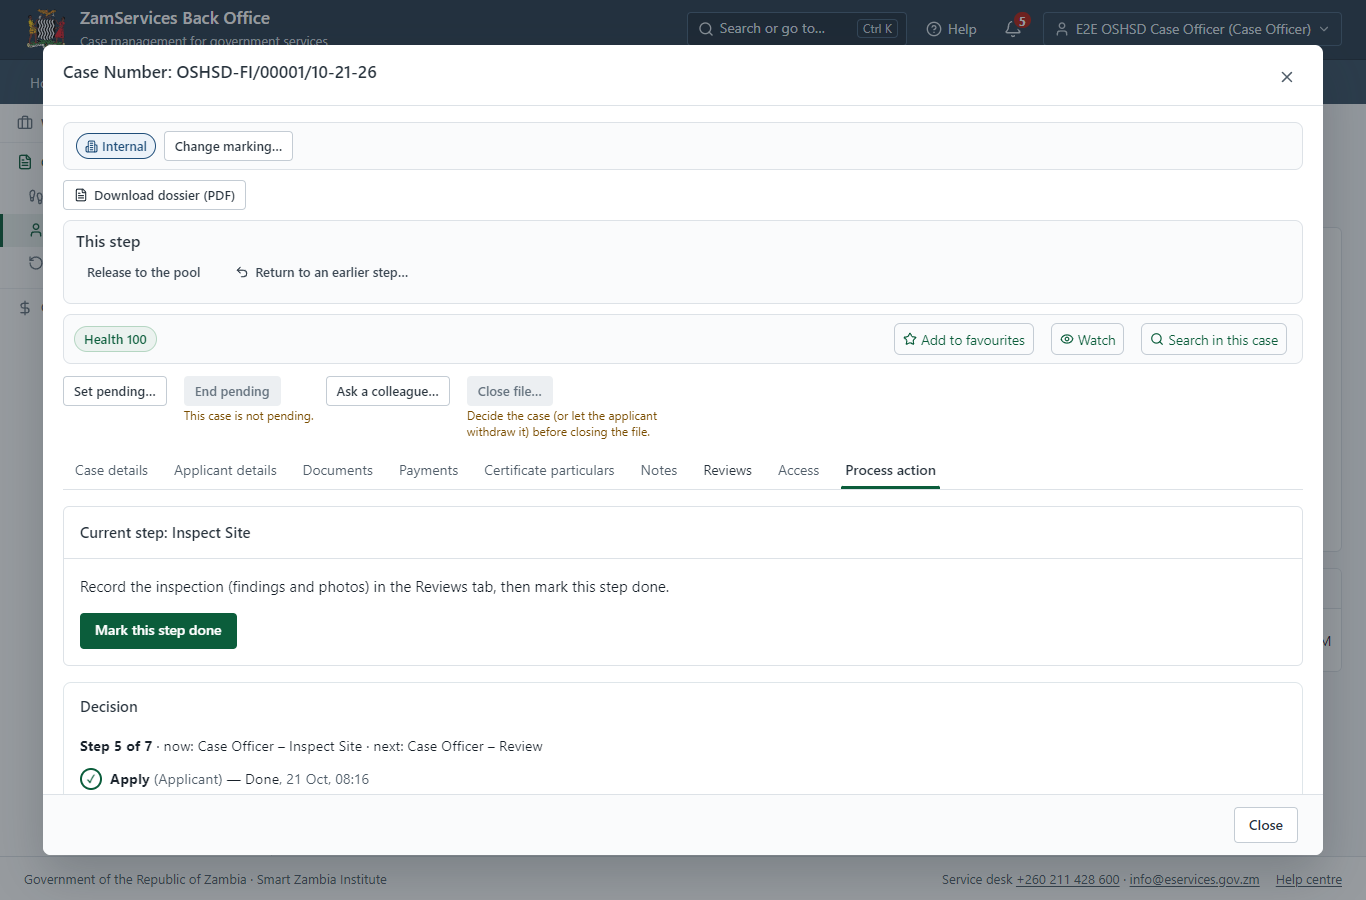Open the Notes tab
1366x900 pixels.
(659, 470)
